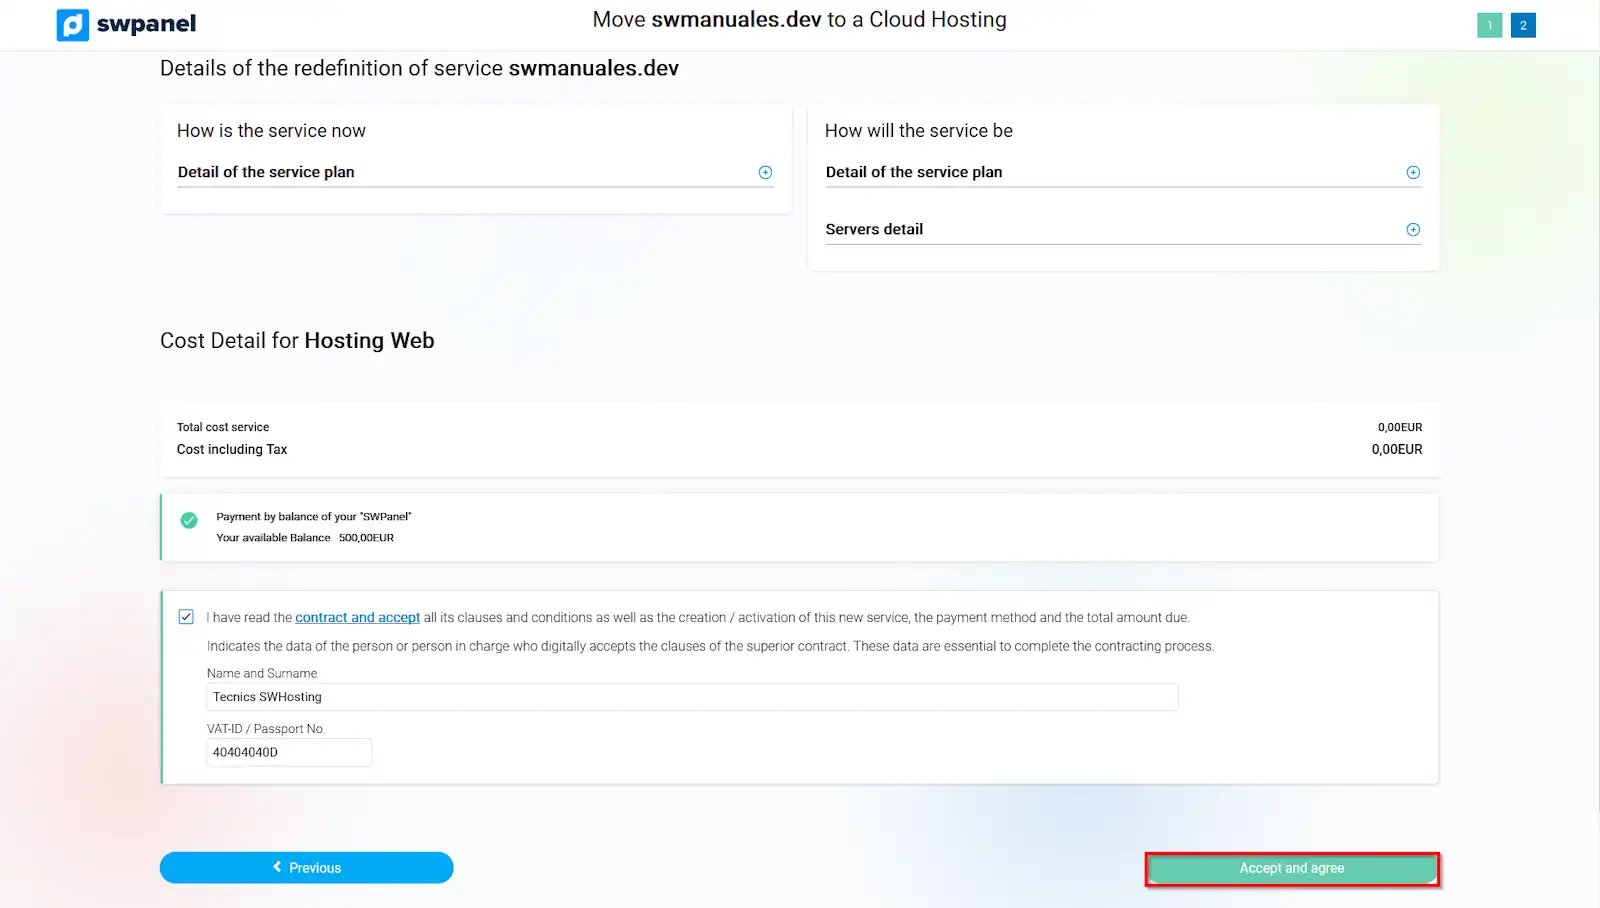Click the Accept and agree button
Image resolution: width=1600 pixels, height=908 pixels.
coord(1292,869)
